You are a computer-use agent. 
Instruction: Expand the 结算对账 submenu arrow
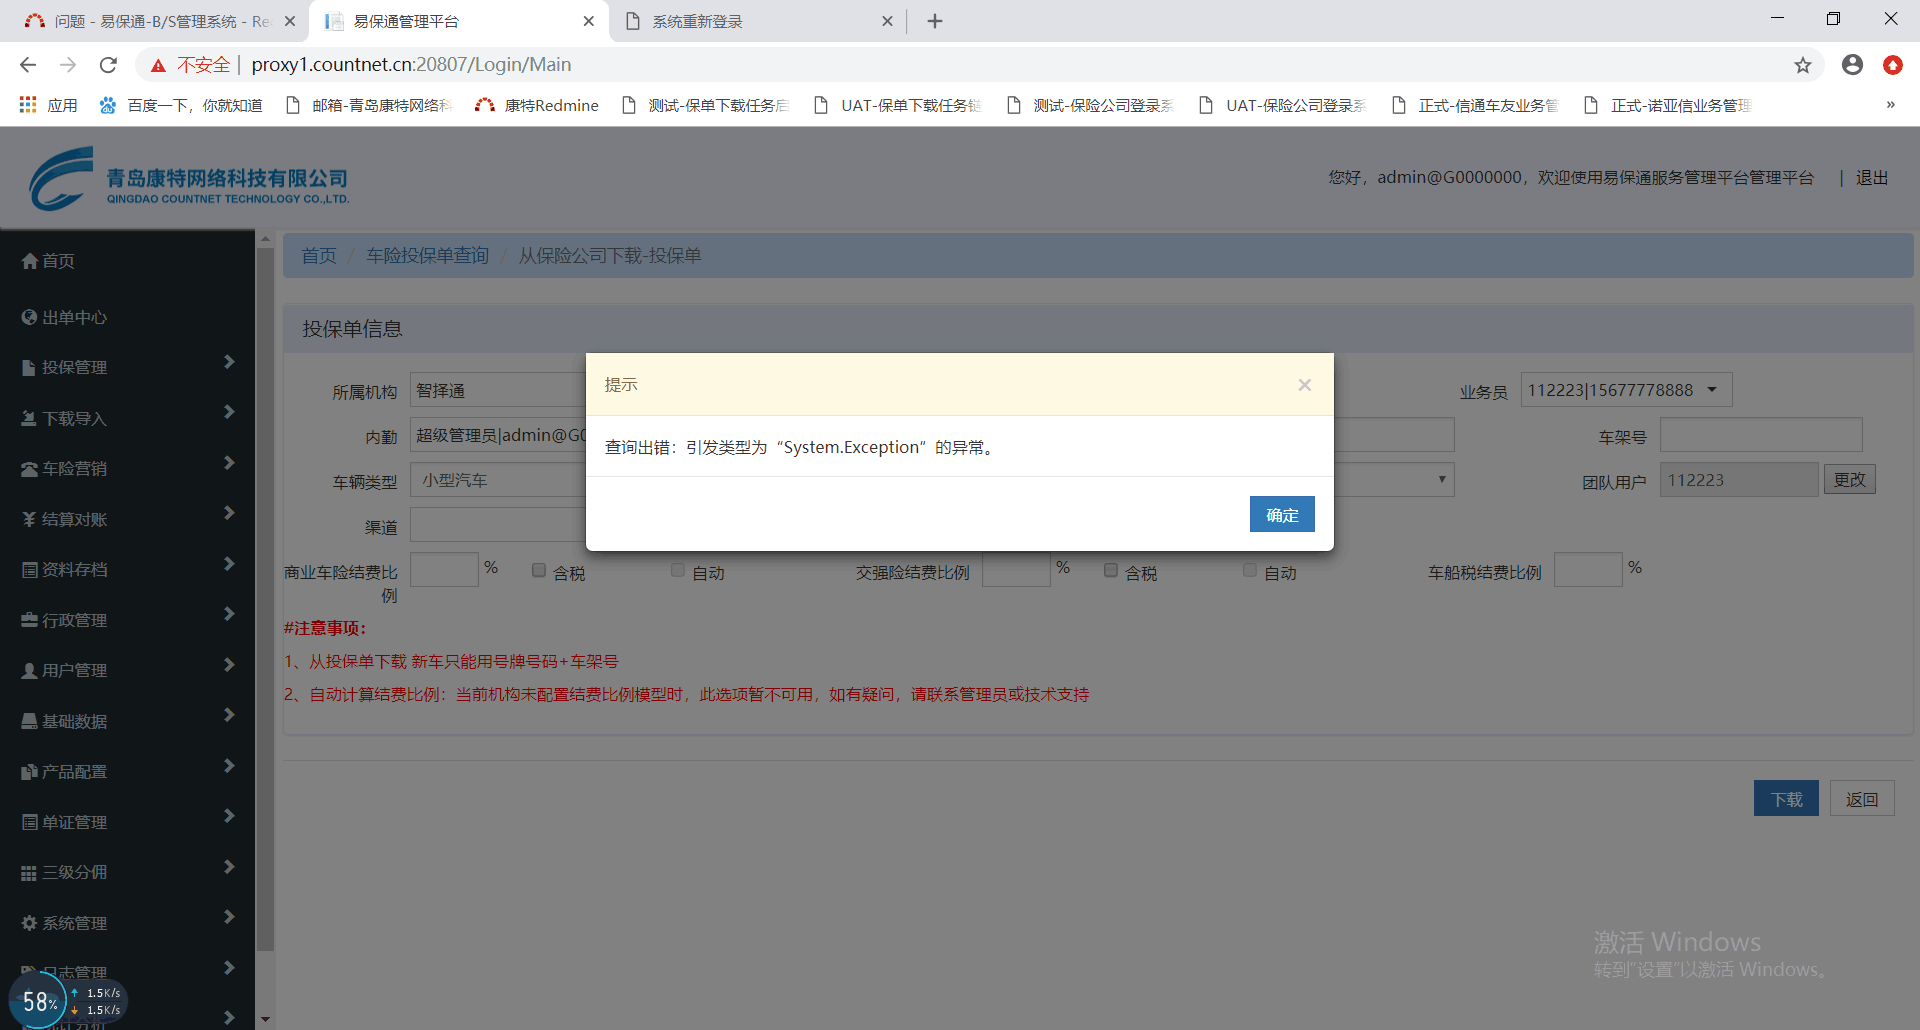229,513
